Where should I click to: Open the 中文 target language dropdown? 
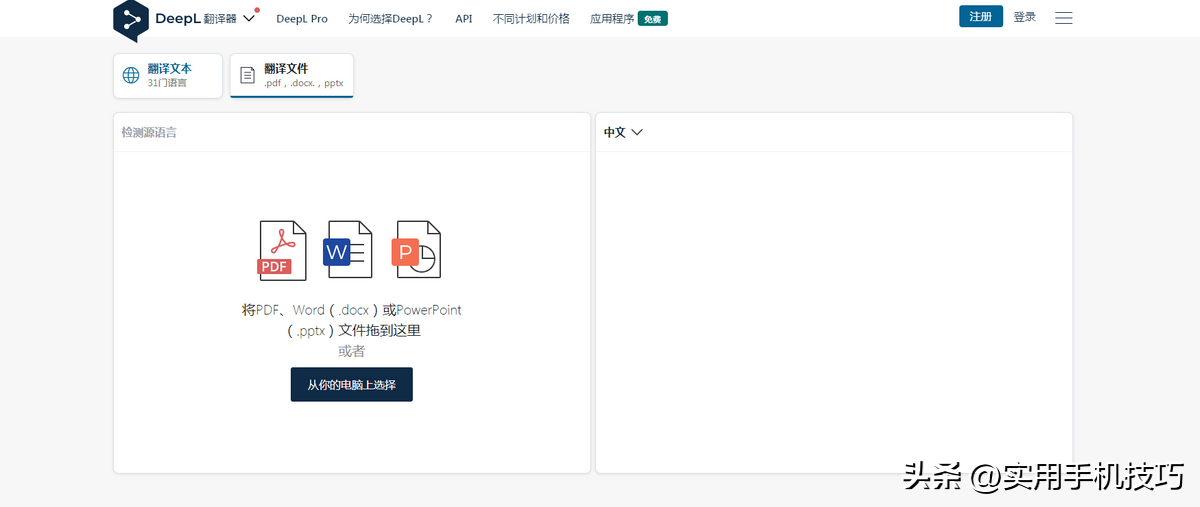click(x=622, y=132)
